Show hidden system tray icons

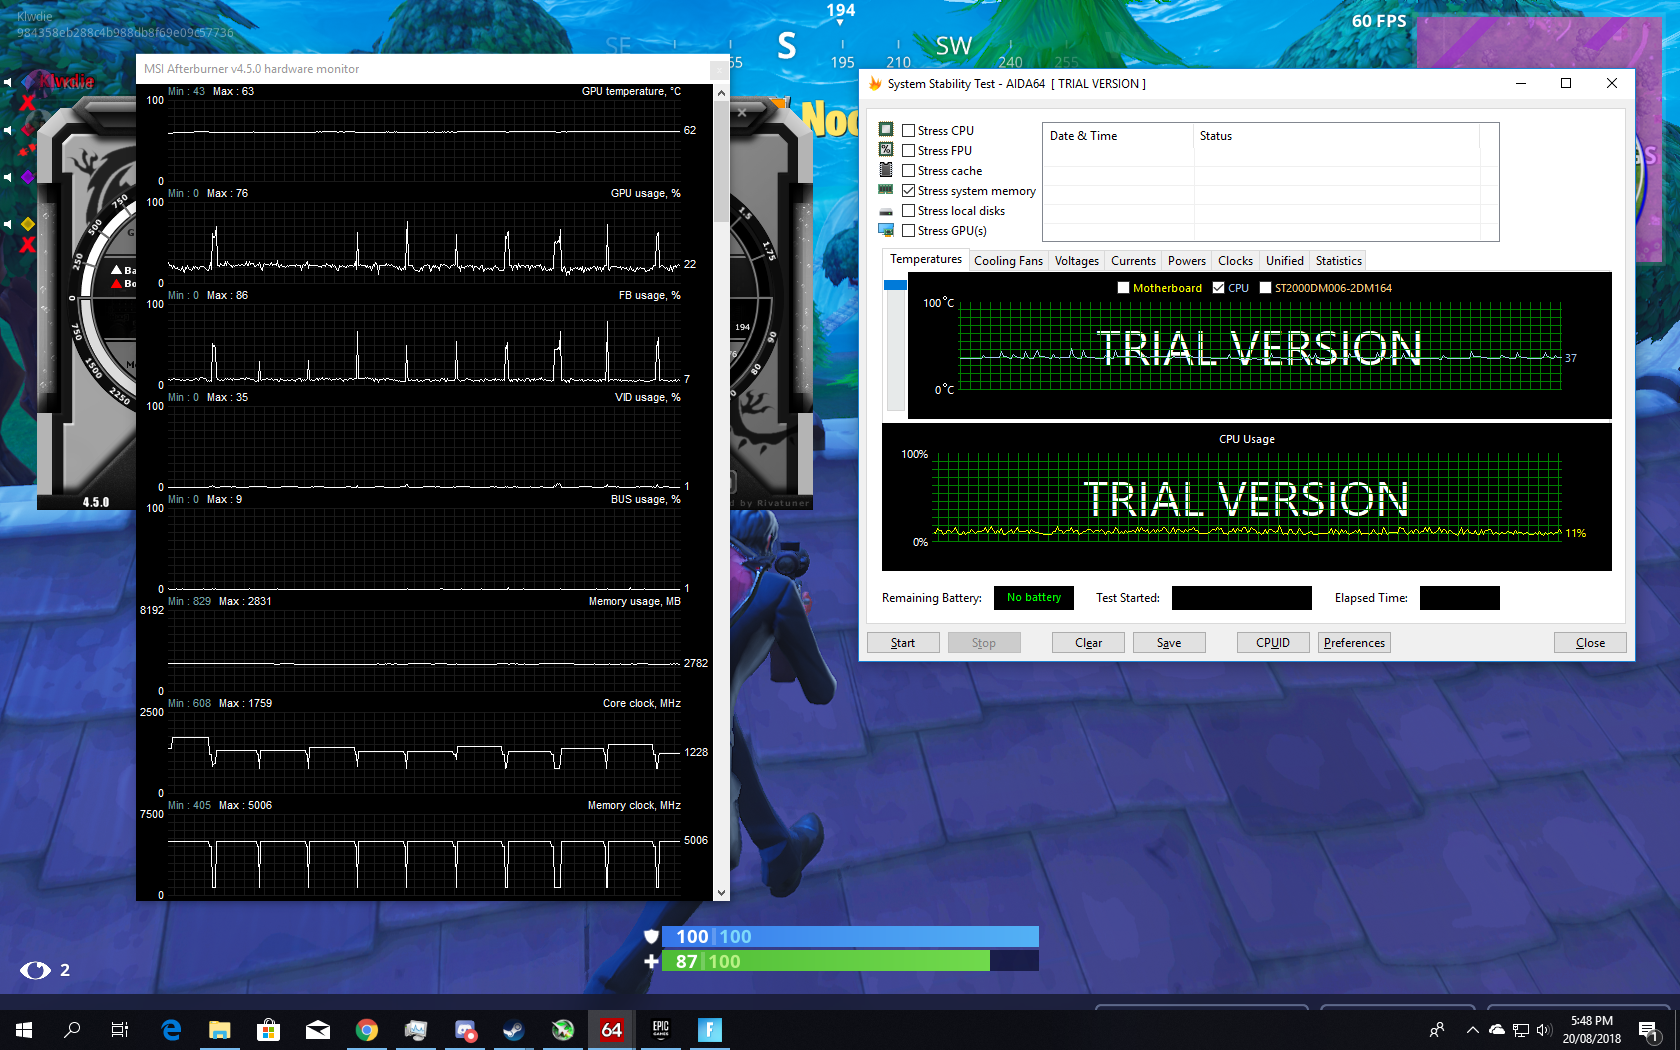(x=1472, y=1029)
